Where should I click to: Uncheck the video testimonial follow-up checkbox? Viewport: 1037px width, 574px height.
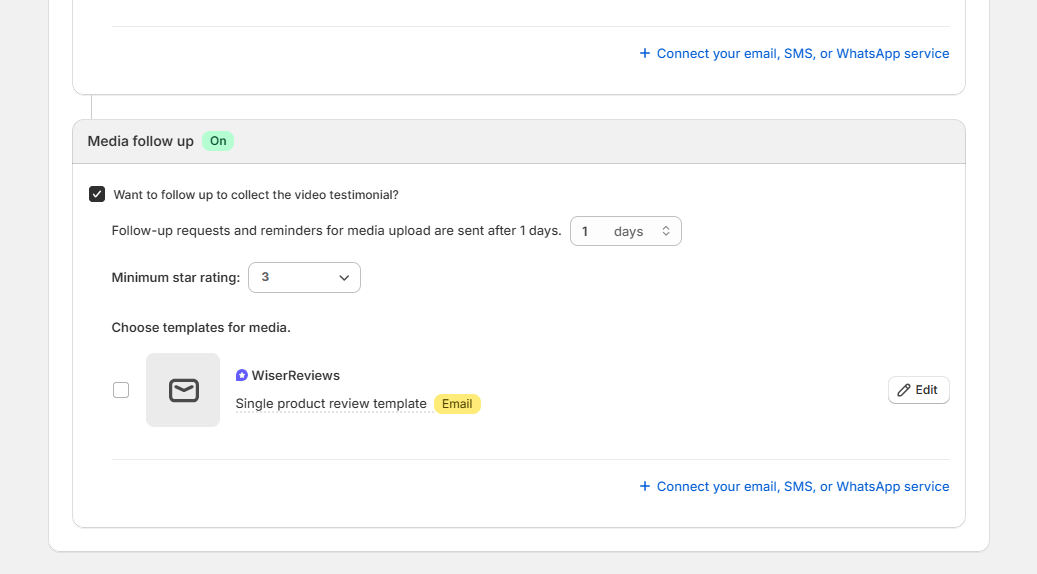(x=97, y=195)
